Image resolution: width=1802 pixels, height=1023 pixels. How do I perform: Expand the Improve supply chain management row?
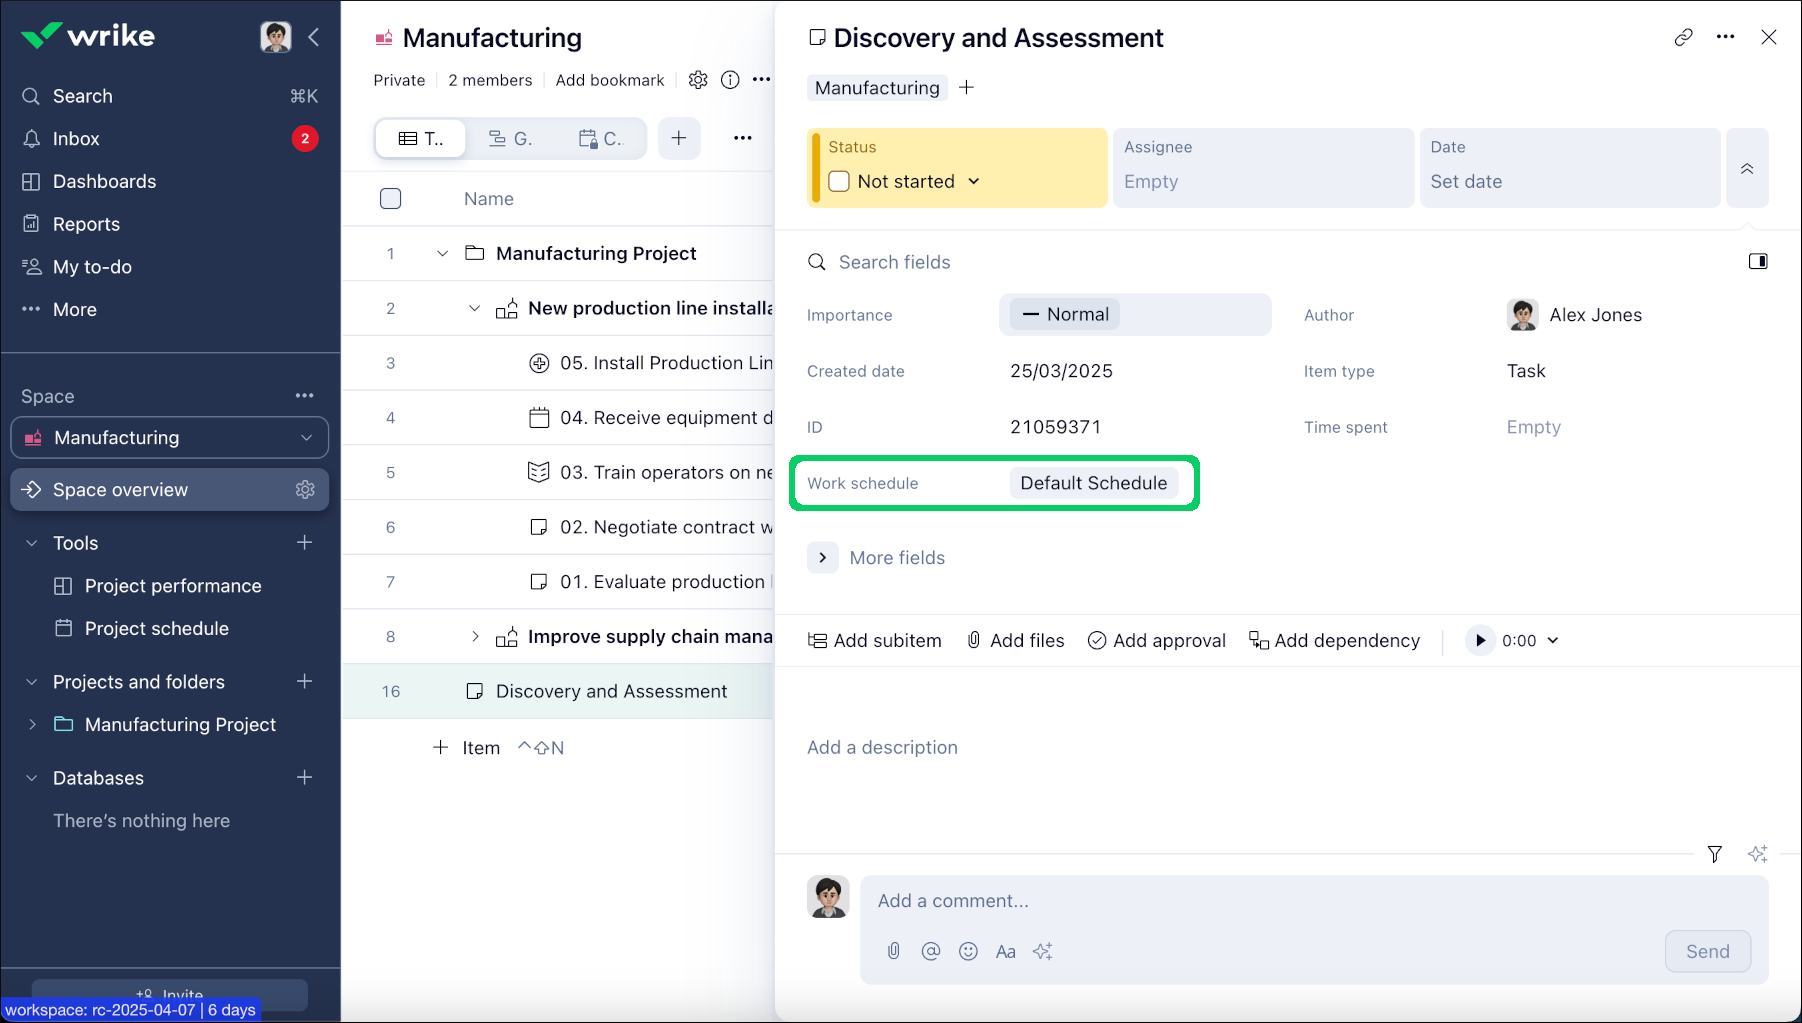475,637
